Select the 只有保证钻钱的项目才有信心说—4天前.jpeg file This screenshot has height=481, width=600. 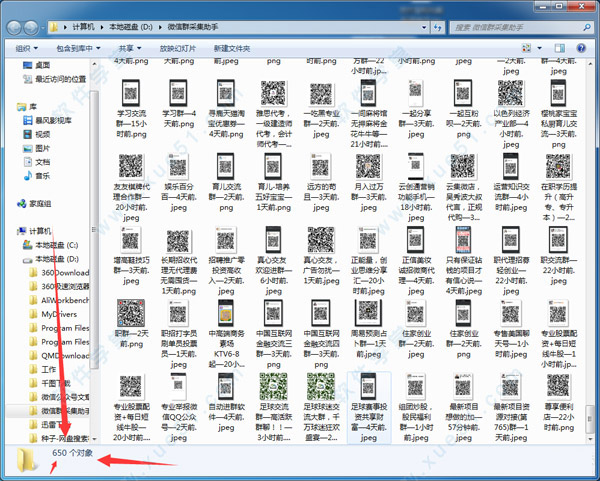tap(463, 261)
